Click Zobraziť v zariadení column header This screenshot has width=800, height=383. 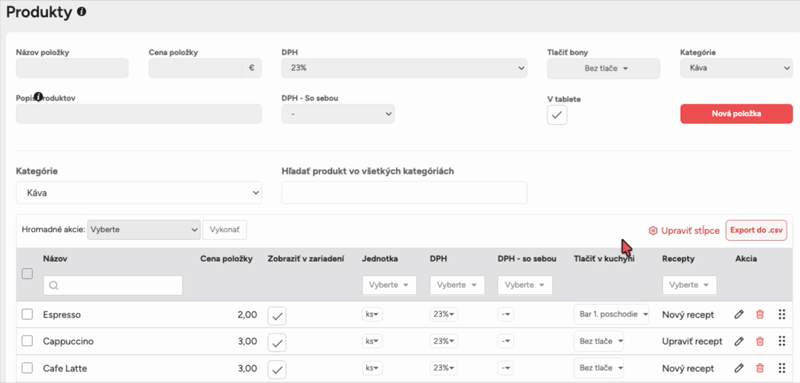click(306, 259)
